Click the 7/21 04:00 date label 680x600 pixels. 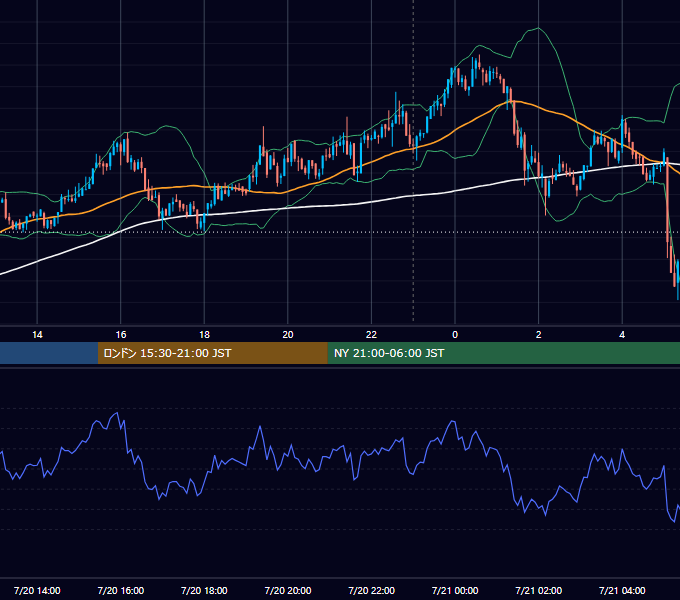point(622,590)
